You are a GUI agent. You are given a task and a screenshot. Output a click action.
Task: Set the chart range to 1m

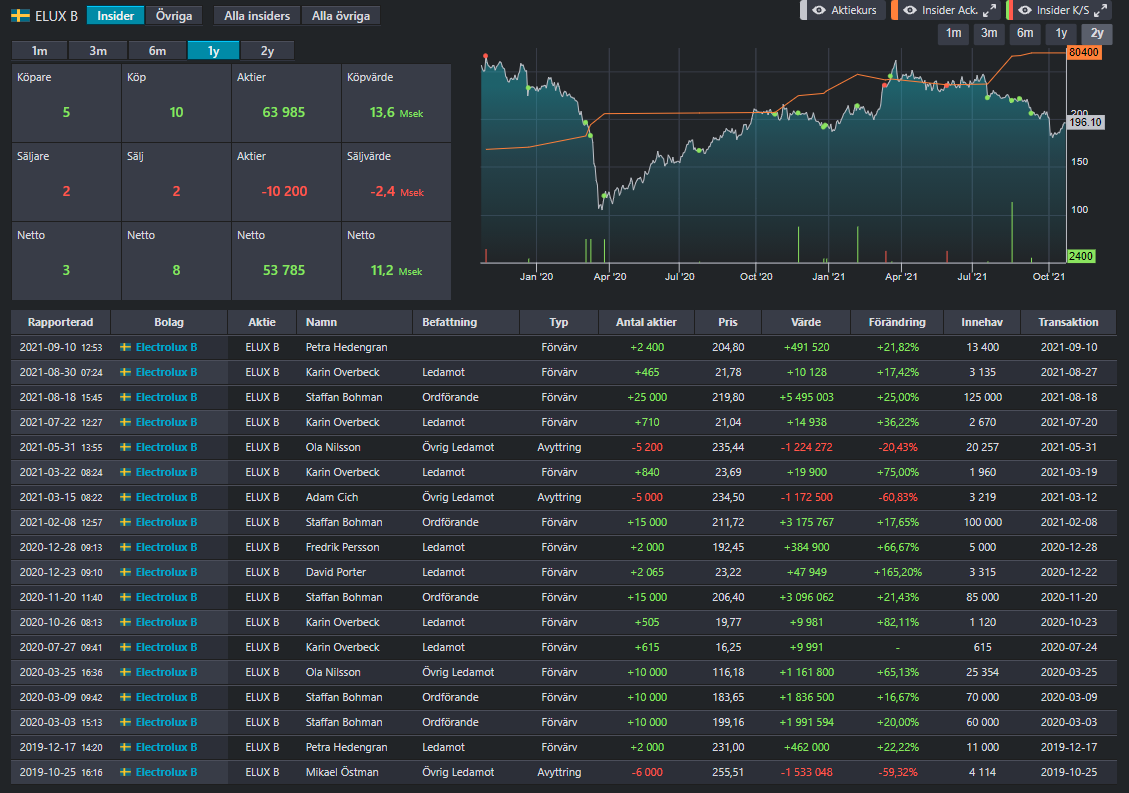(x=953, y=33)
